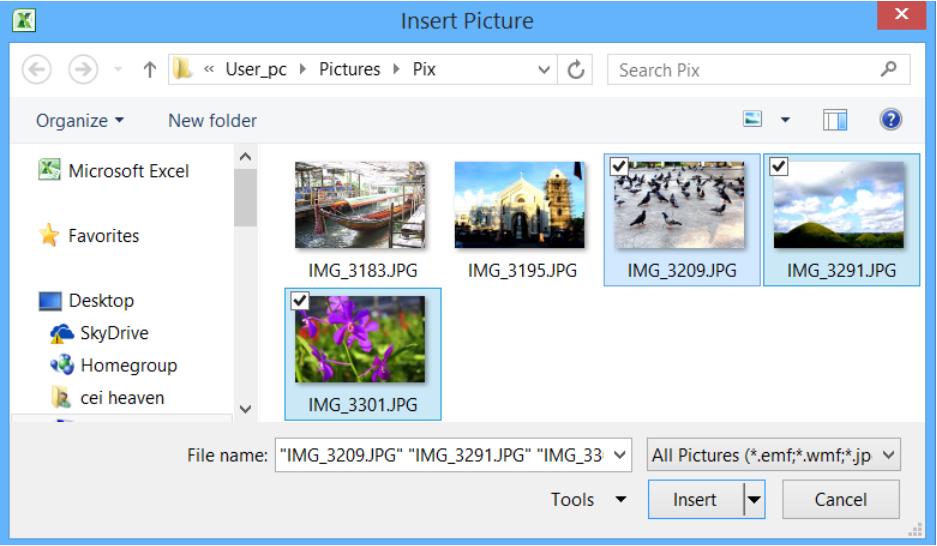Click the Back navigation arrow
The image size is (937, 546).
pyautogui.click(x=36, y=70)
